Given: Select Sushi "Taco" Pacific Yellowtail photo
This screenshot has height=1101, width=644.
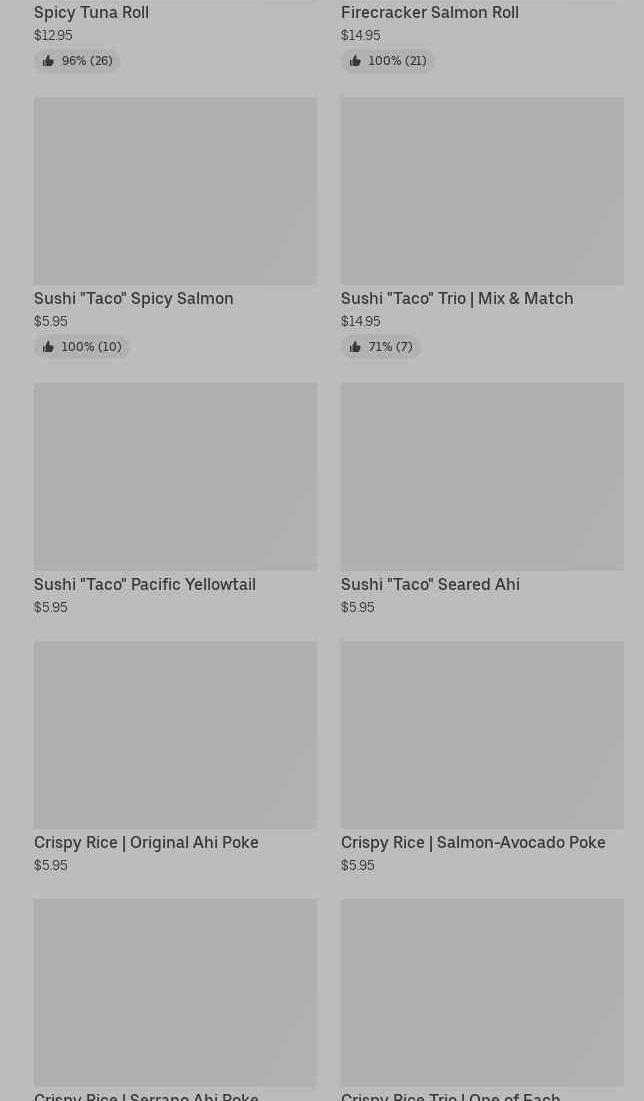Looking at the screenshot, I should [176, 477].
